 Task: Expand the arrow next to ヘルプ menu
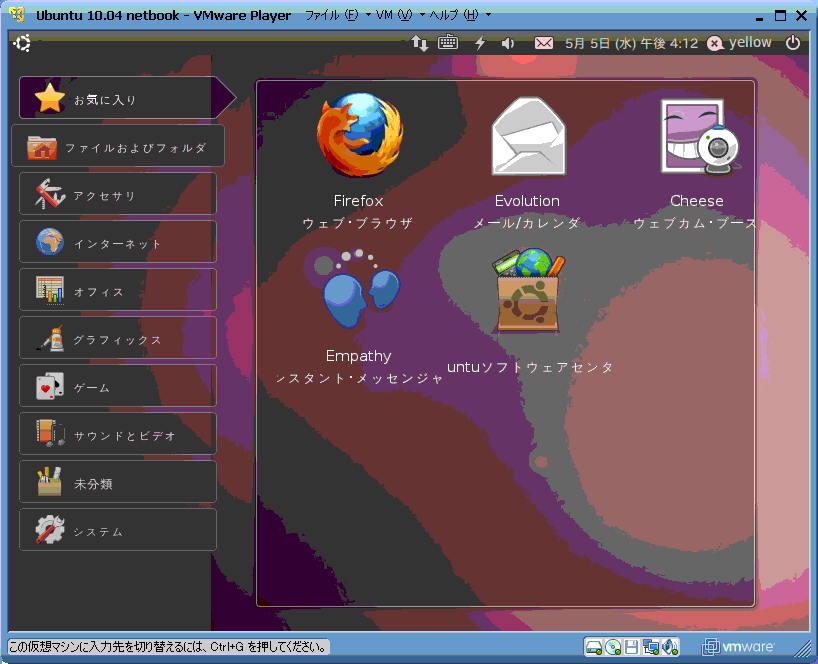[x=488, y=15]
